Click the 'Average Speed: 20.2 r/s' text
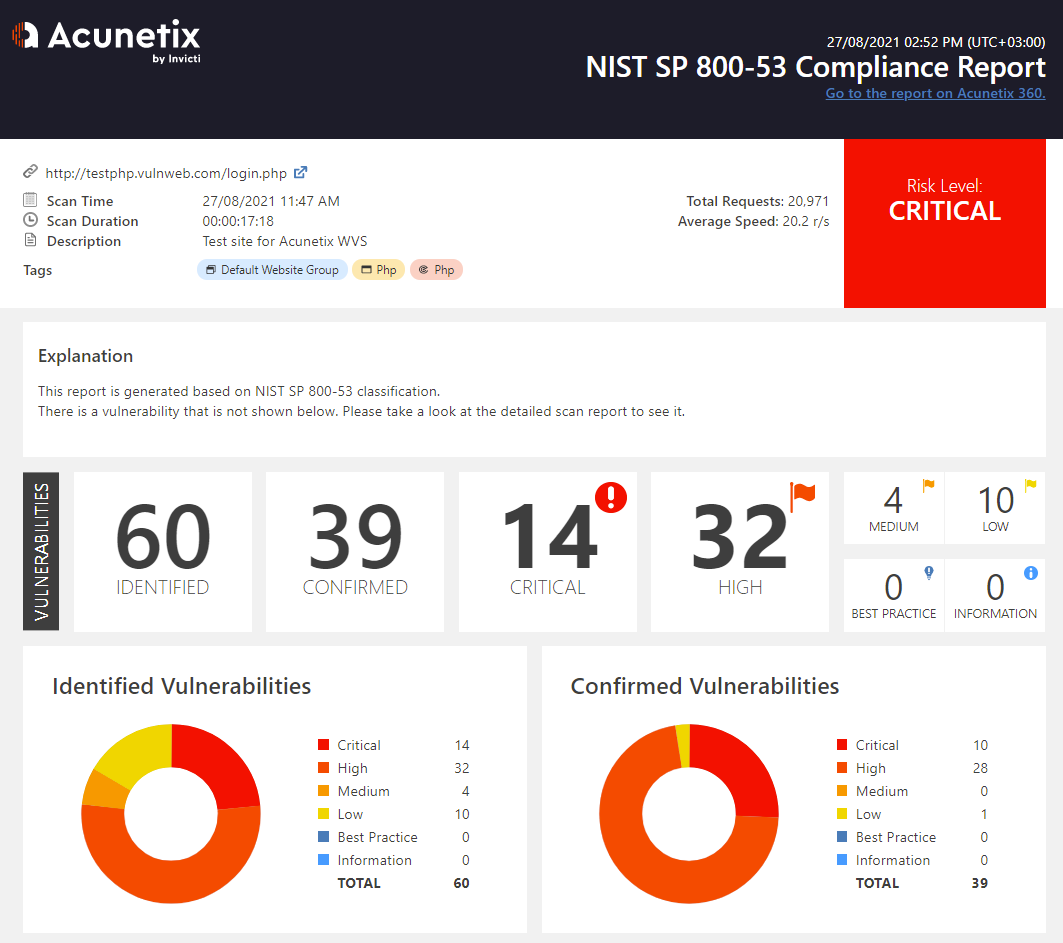 click(753, 222)
